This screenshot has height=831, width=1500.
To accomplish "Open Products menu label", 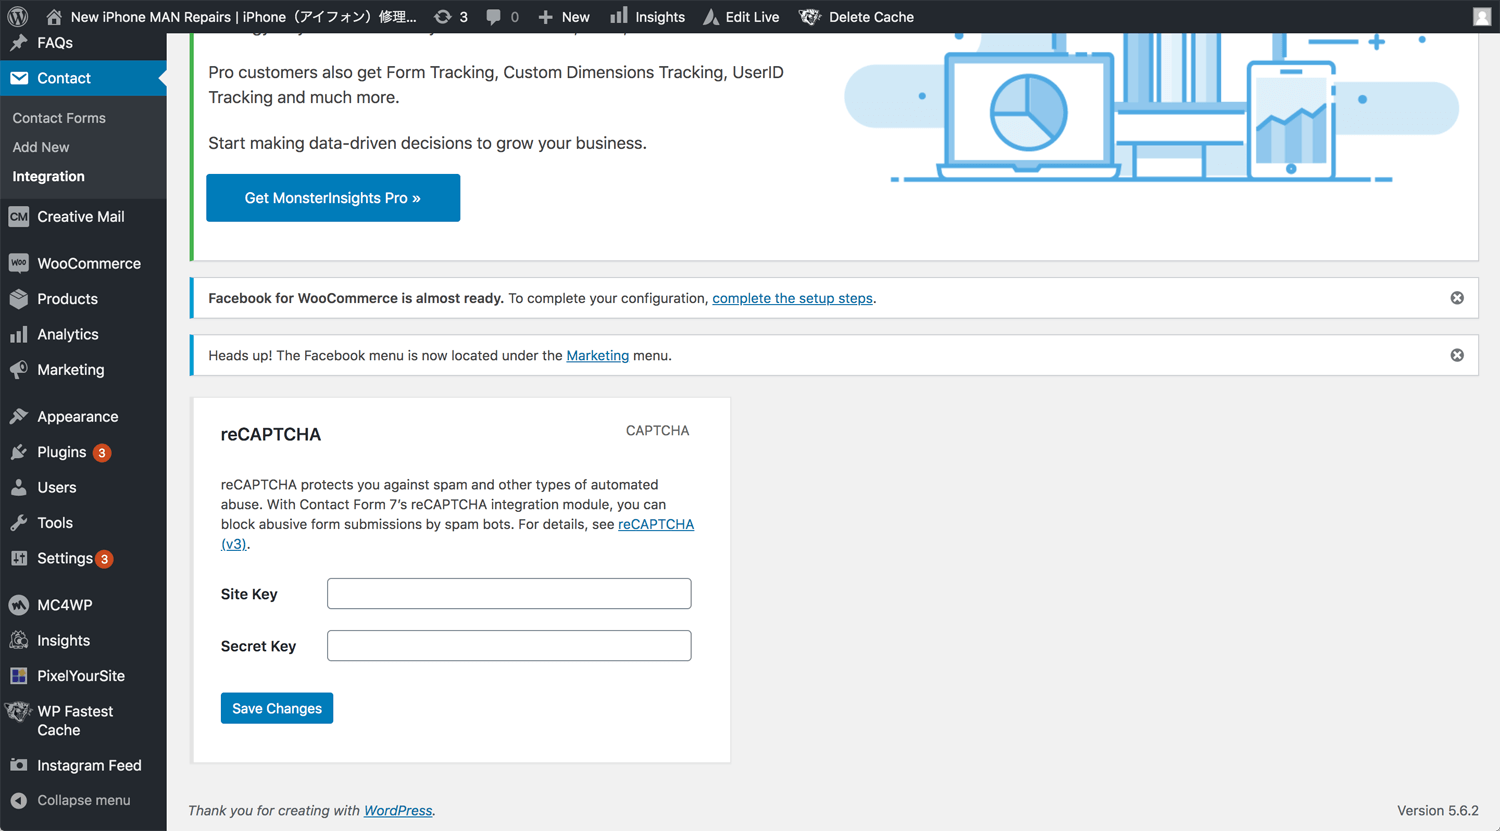I will [67, 299].
